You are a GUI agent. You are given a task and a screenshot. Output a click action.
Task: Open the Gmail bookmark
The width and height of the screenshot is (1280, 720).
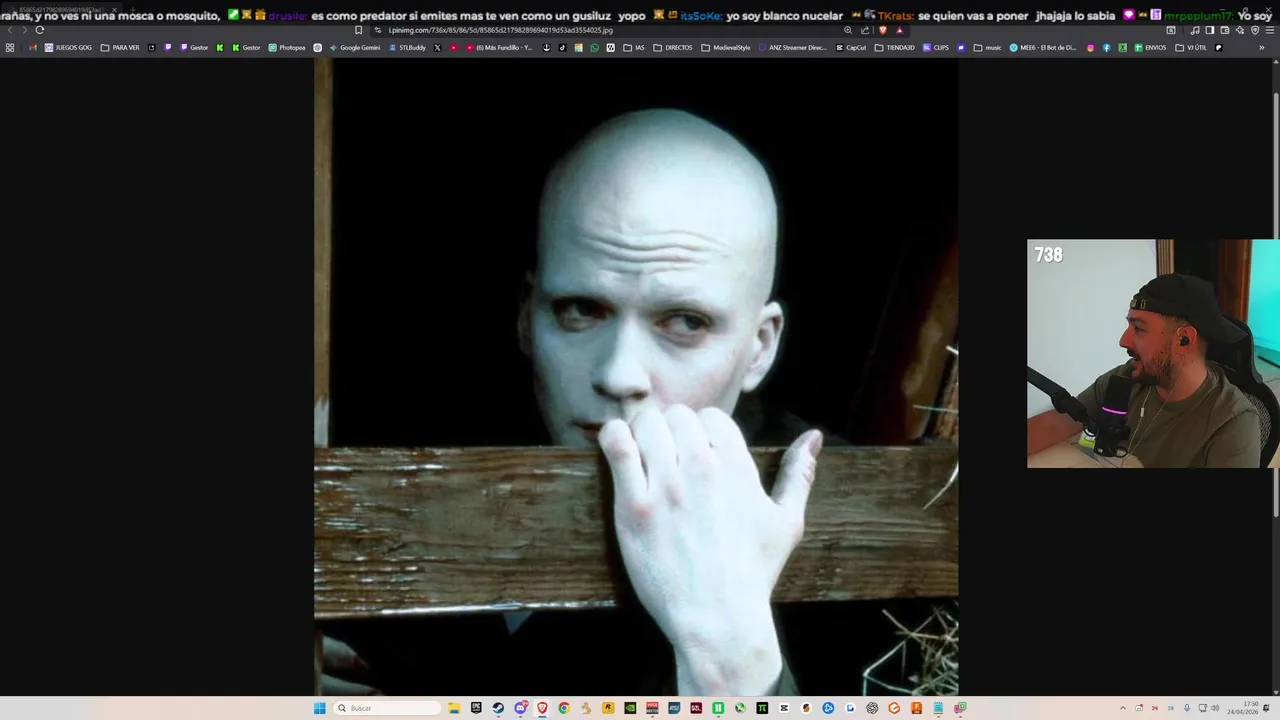[x=33, y=47]
